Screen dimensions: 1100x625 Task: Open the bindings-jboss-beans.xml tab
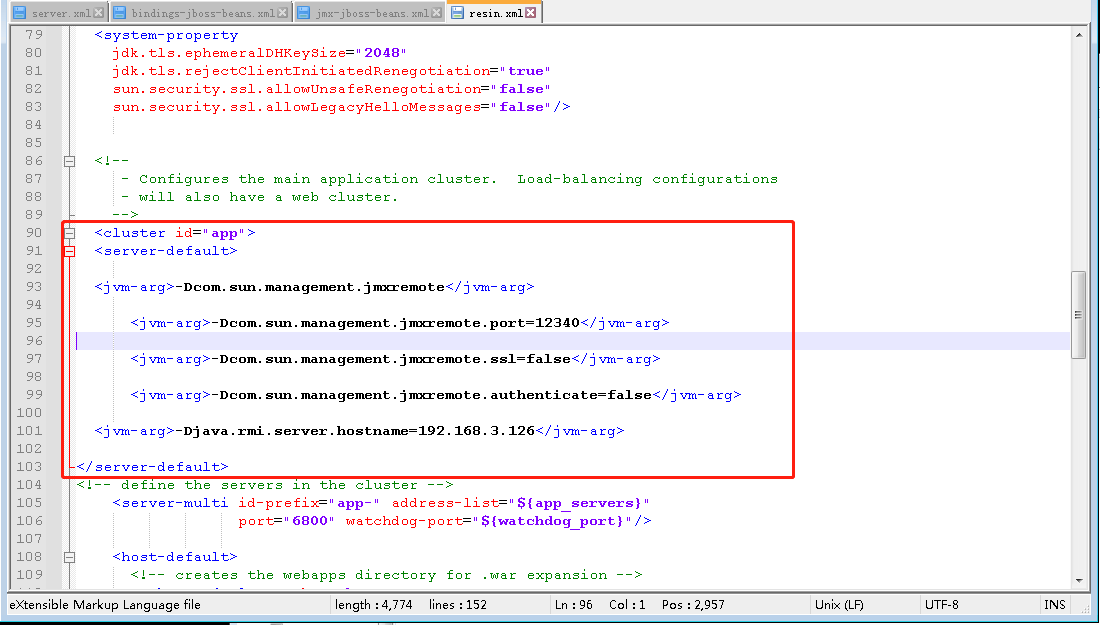[200, 13]
